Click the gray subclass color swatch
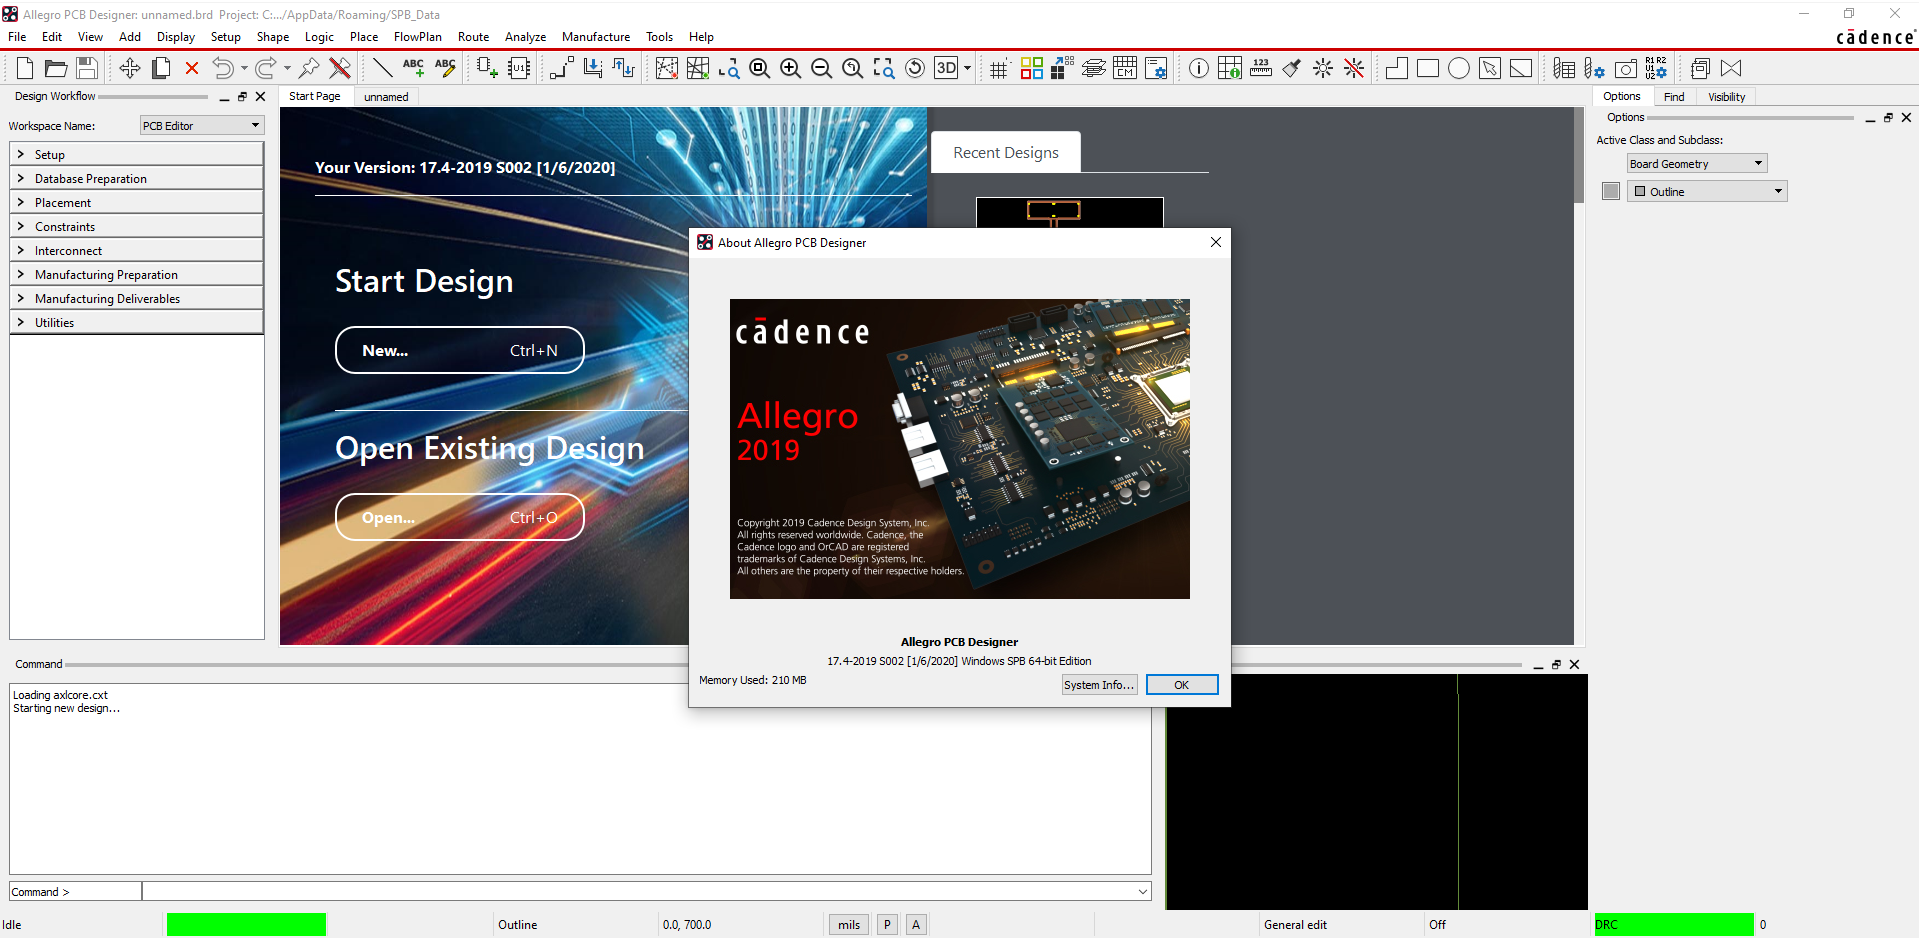1919x938 pixels. click(1611, 191)
